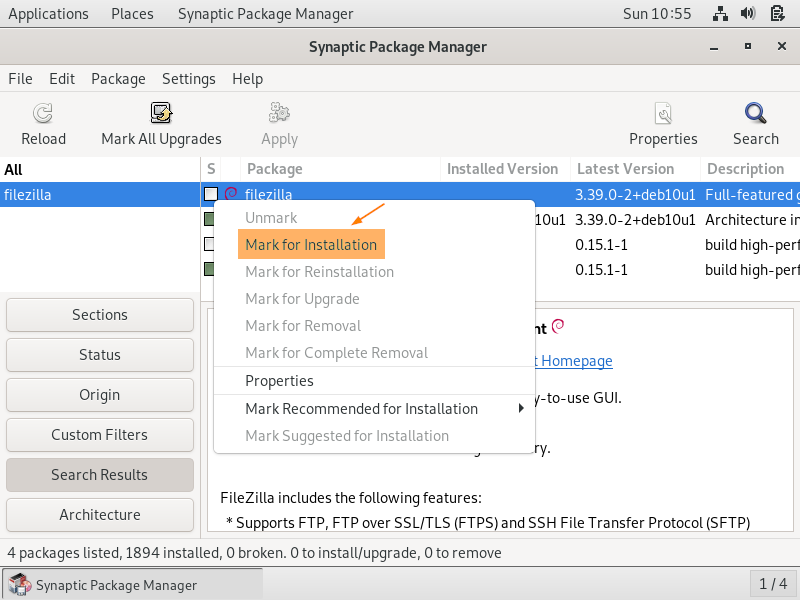Viewport: 800px width, 600px height.
Task: Click the Reload toolbar icon
Action: point(43,113)
